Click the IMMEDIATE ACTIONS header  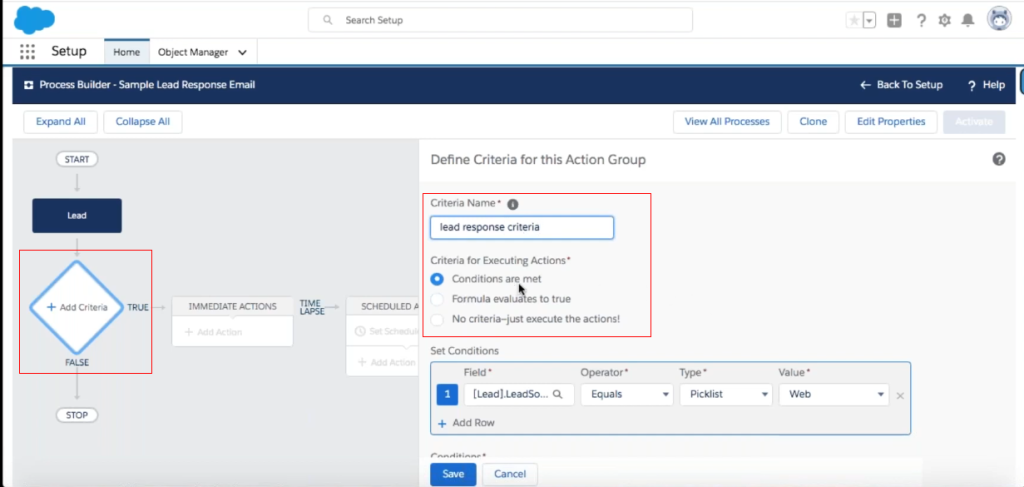[x=232, y=306]
